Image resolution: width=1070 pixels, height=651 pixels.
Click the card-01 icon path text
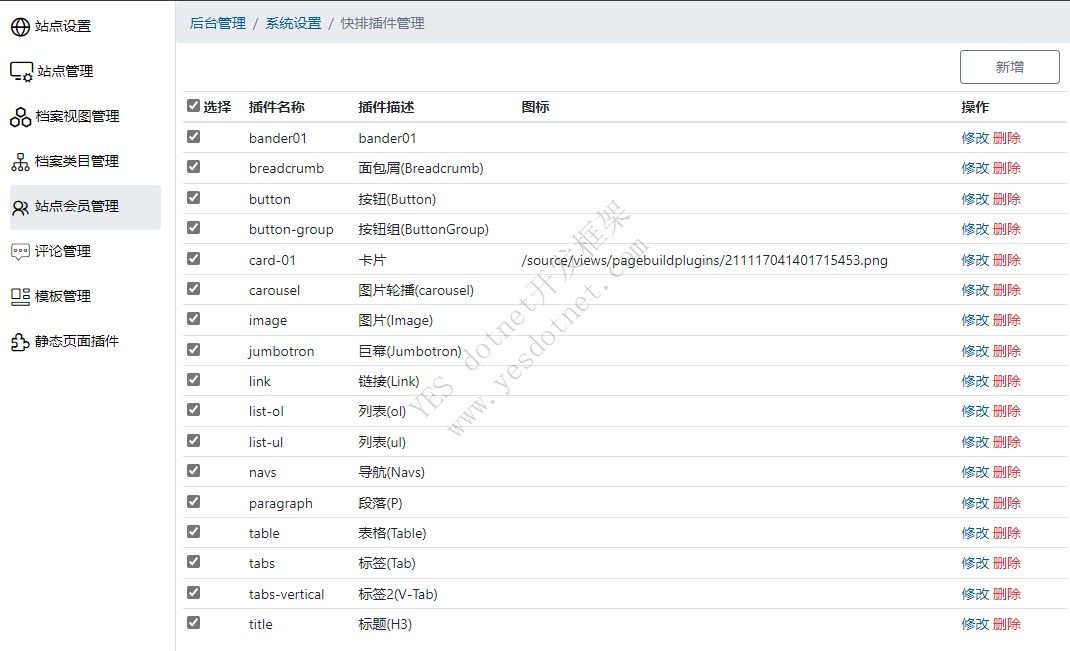pos(704,260)
